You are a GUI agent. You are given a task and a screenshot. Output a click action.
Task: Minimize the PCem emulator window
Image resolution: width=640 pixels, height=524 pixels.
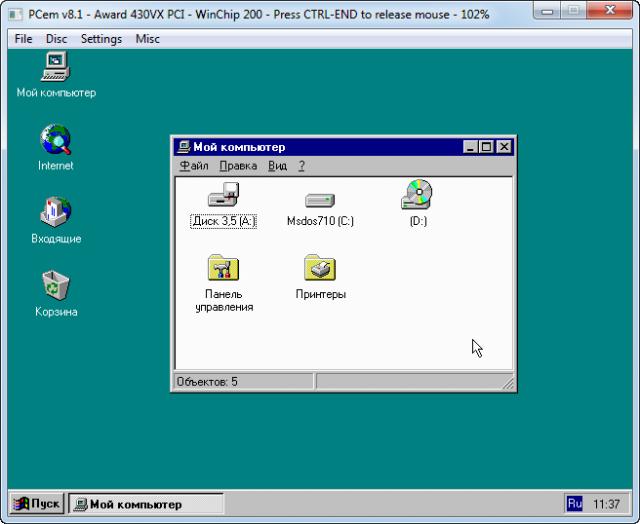click(547, 11)
